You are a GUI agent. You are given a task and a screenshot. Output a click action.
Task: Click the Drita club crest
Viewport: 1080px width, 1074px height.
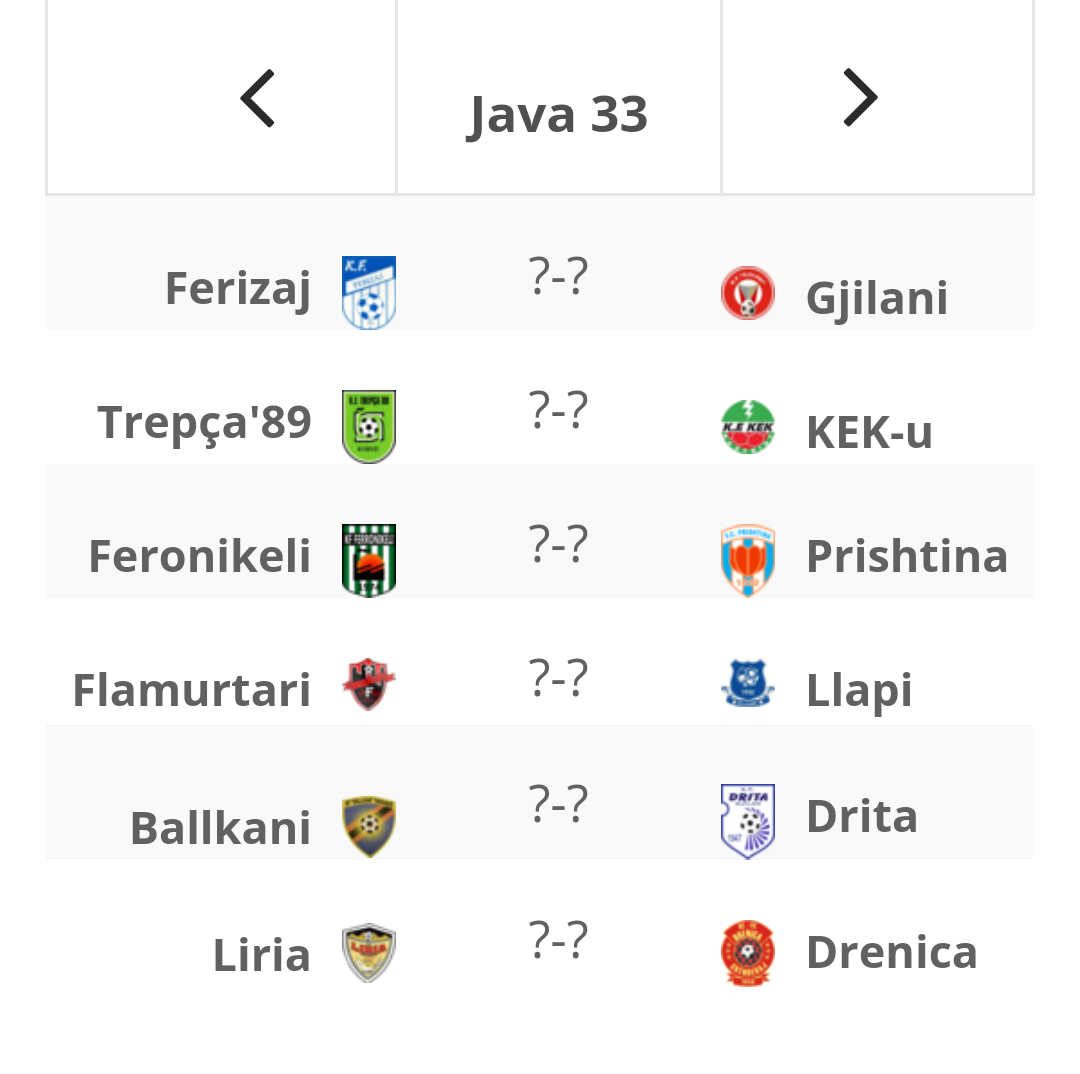coord(748,821)
